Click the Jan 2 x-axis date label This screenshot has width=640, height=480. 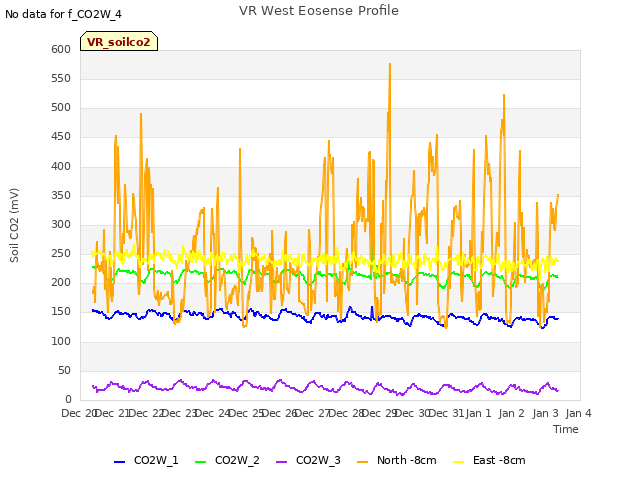[x=511, y=413]
